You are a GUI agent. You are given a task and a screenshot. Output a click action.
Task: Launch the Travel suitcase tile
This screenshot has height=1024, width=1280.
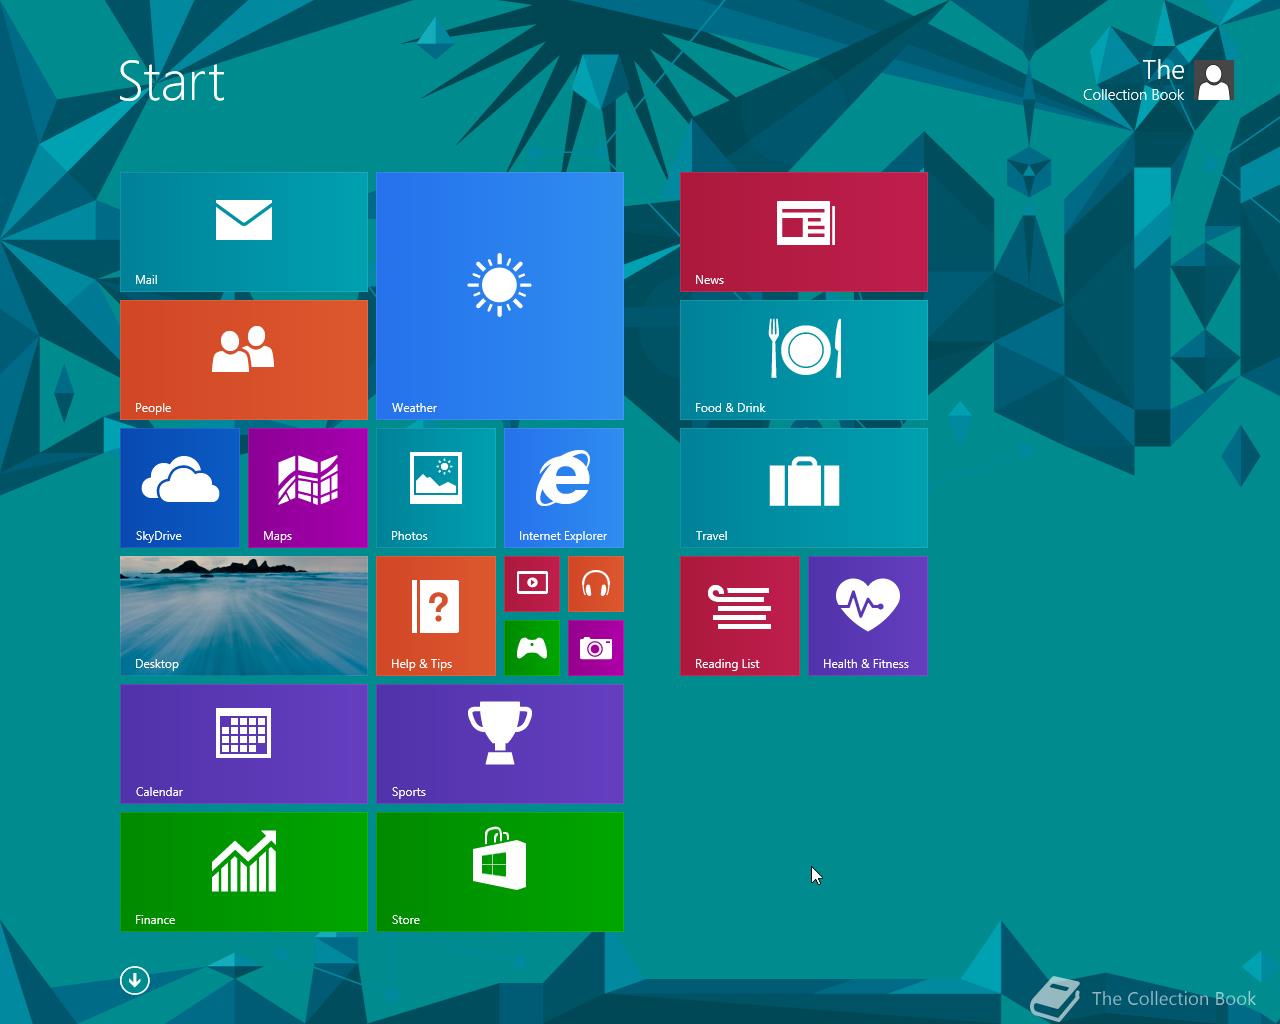pos(804,488)
